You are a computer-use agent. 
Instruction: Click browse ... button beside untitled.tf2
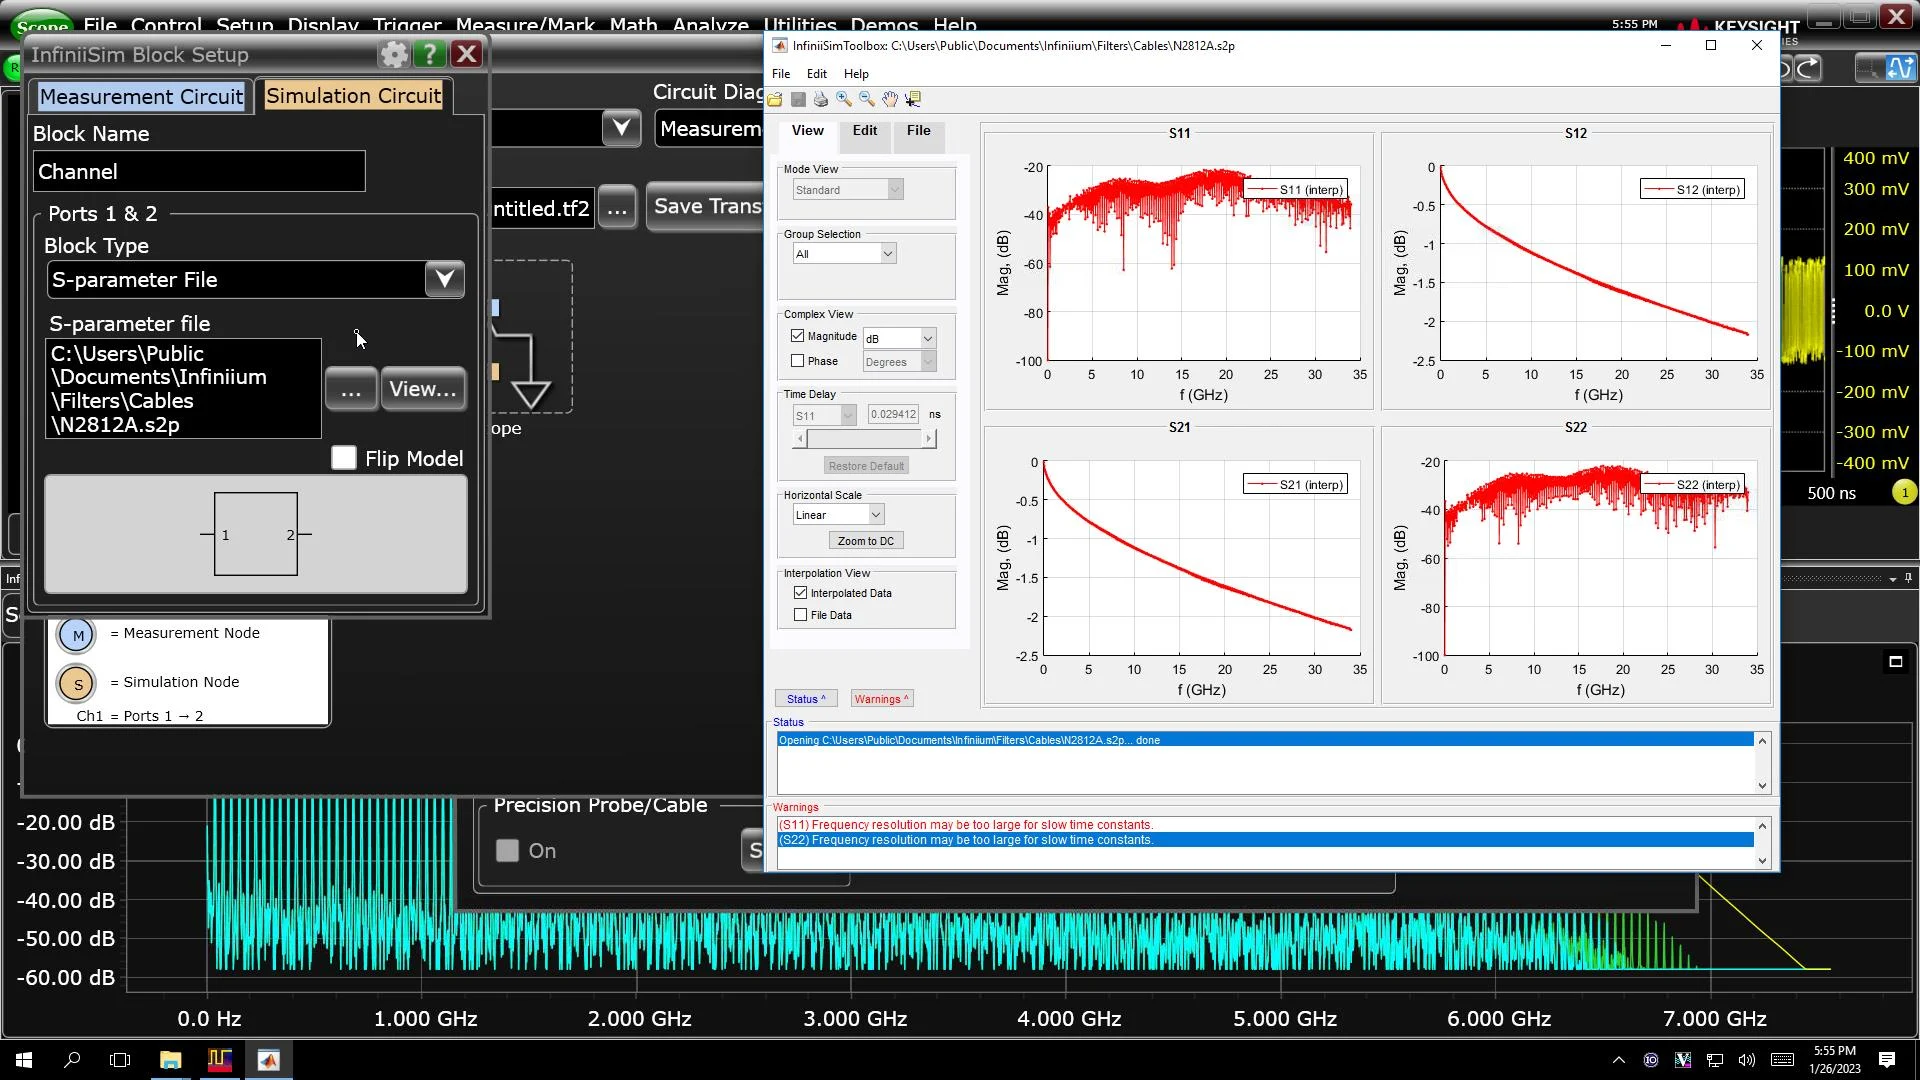point(617,209)
